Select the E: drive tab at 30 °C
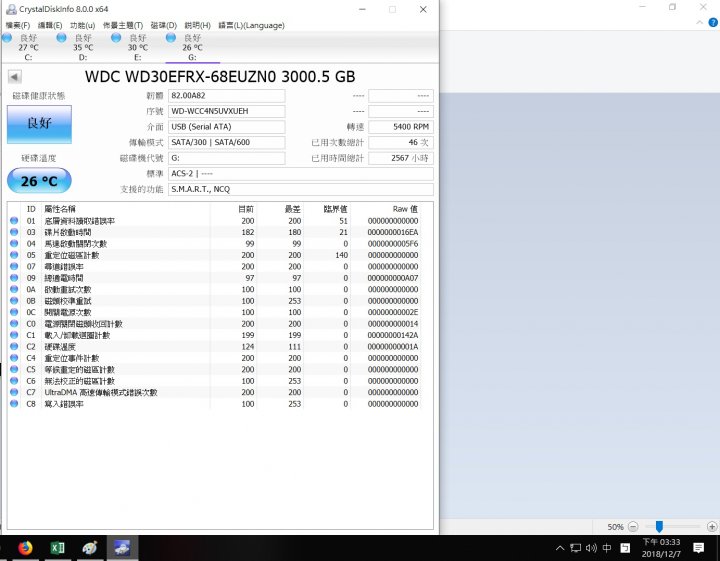This screenshot has height=561, width=720. point(138,47)
